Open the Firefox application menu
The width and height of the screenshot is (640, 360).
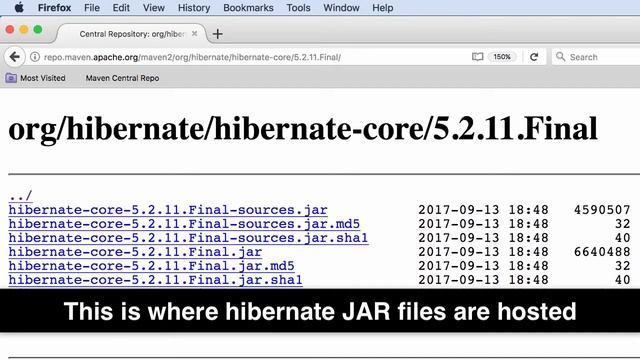point(54,8)
